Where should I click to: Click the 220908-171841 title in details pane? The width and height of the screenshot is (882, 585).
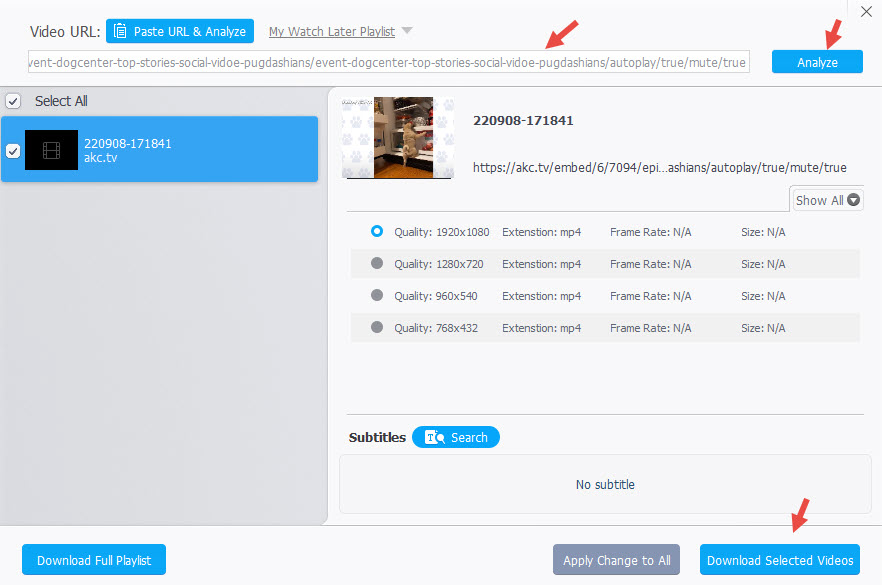(x=523, y=120)
